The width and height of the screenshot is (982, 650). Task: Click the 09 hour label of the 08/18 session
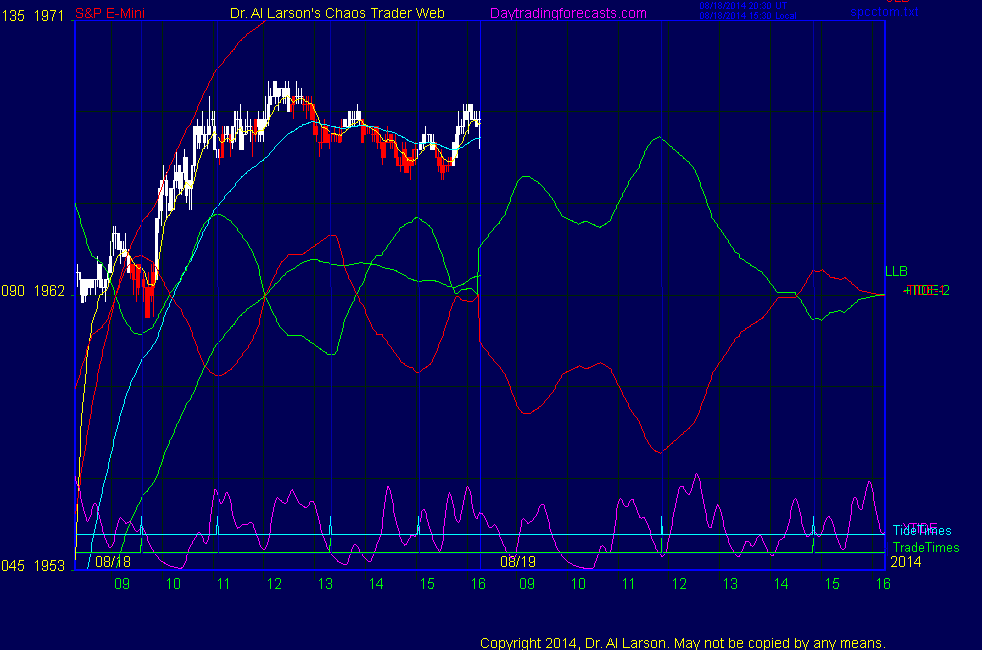[x=121, y=584]
